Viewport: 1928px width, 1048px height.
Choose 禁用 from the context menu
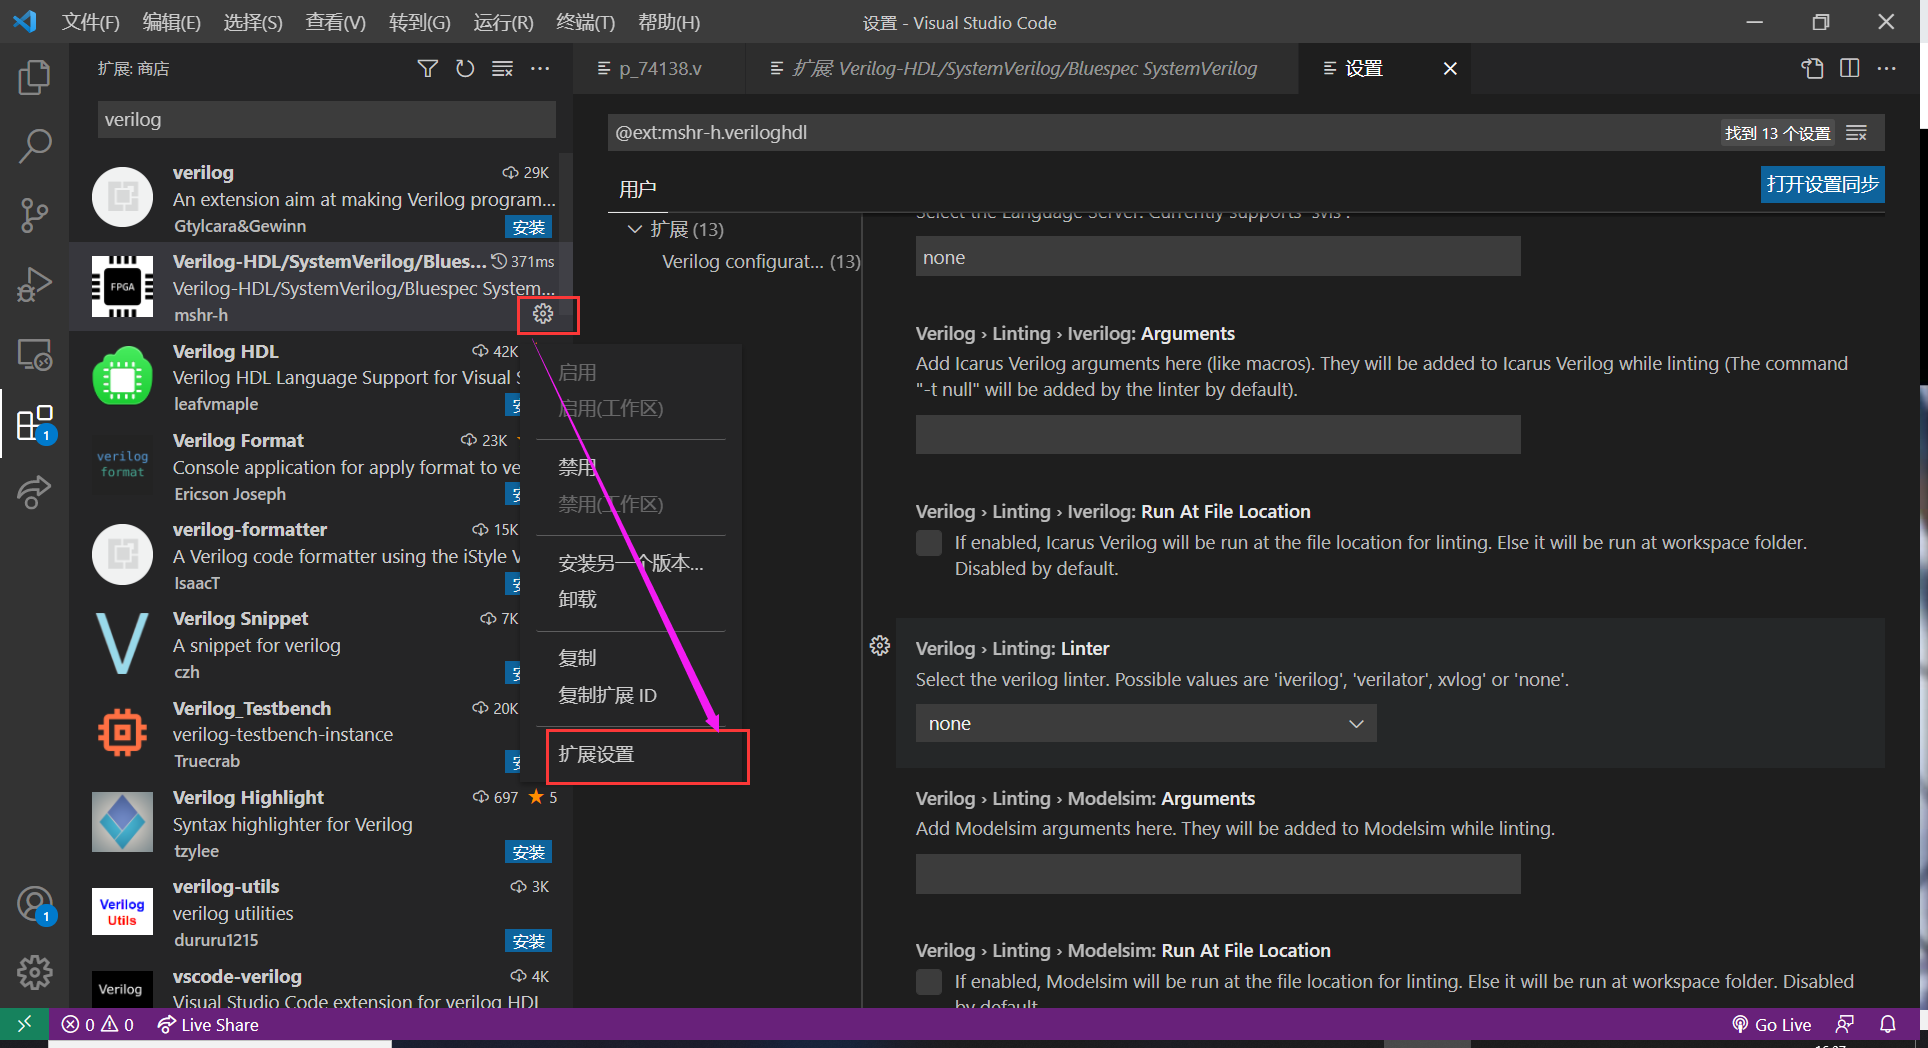(577, 467)
